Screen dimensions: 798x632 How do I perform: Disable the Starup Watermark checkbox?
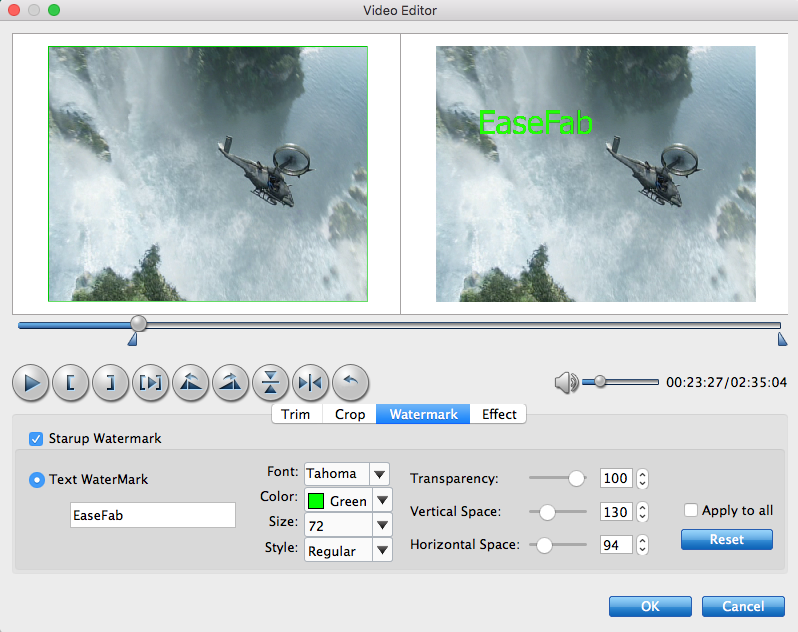[x=36, y=438]
